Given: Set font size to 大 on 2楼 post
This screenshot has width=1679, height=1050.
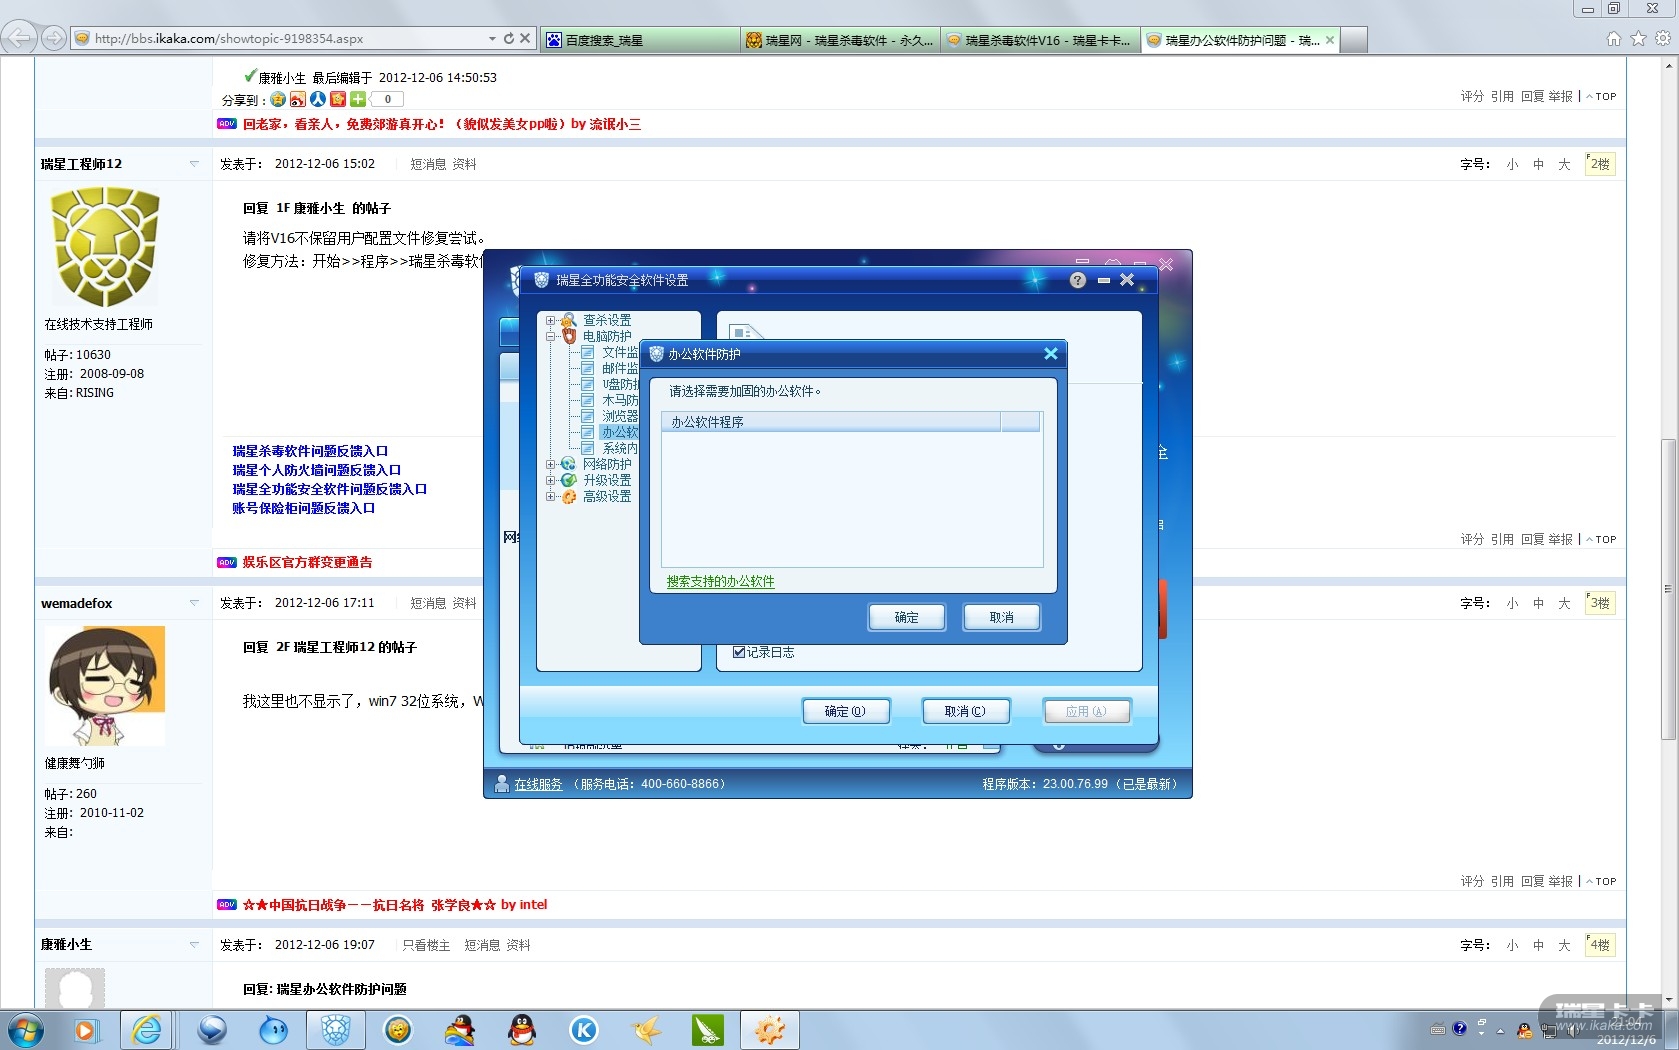Looking at the screenshot, I should click(1564, 164).
